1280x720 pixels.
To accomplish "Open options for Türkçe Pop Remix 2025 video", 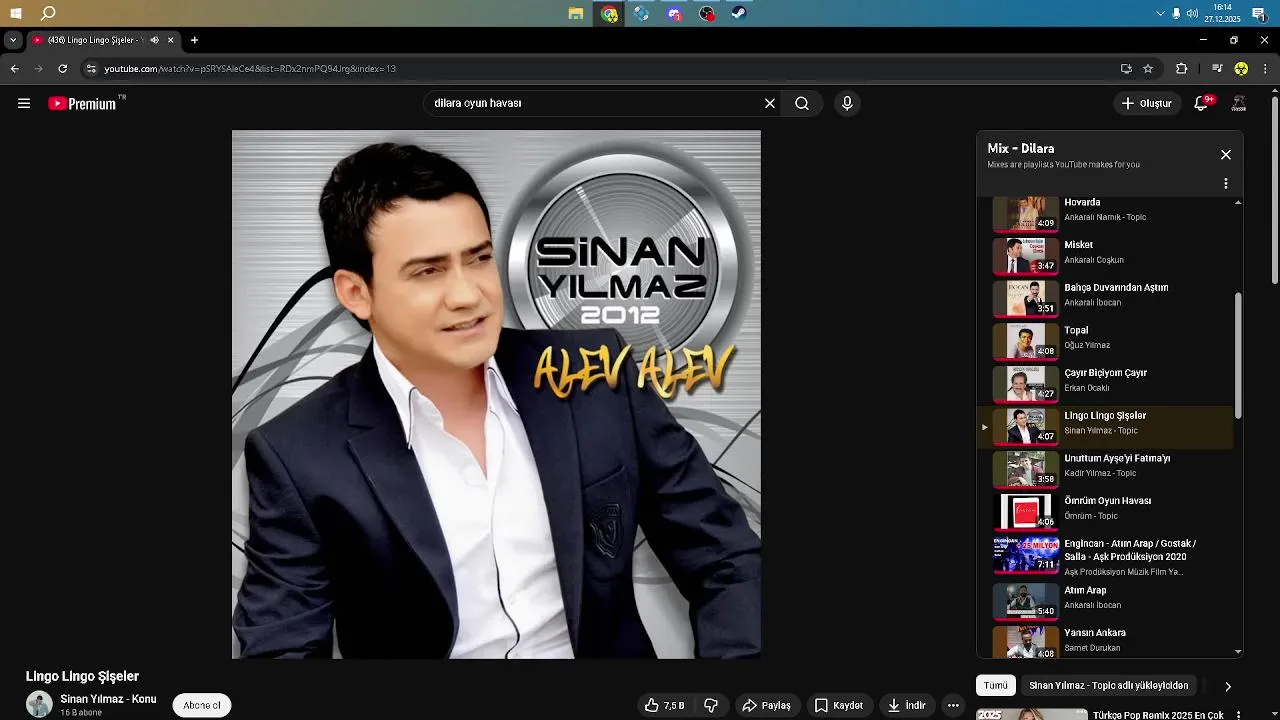I will click(1239, 715).
